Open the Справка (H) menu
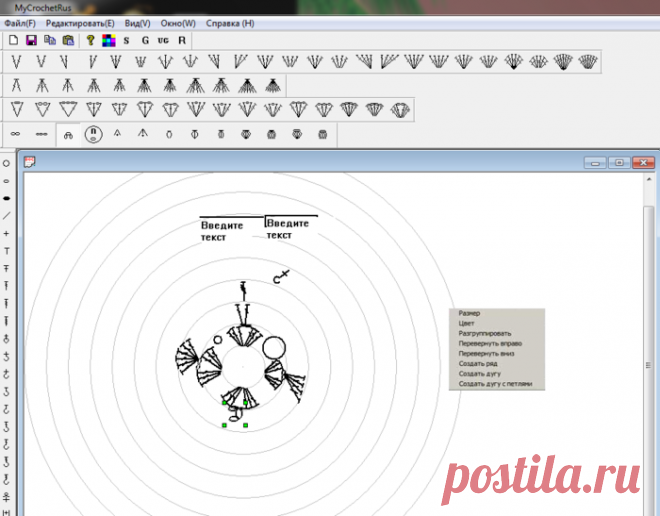The width and height of the screenshot is (660, 516). tap(230, 24)
